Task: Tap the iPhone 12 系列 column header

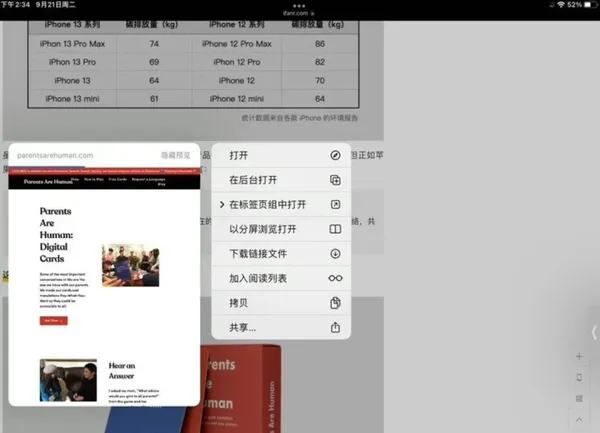Action: point(237,25)
